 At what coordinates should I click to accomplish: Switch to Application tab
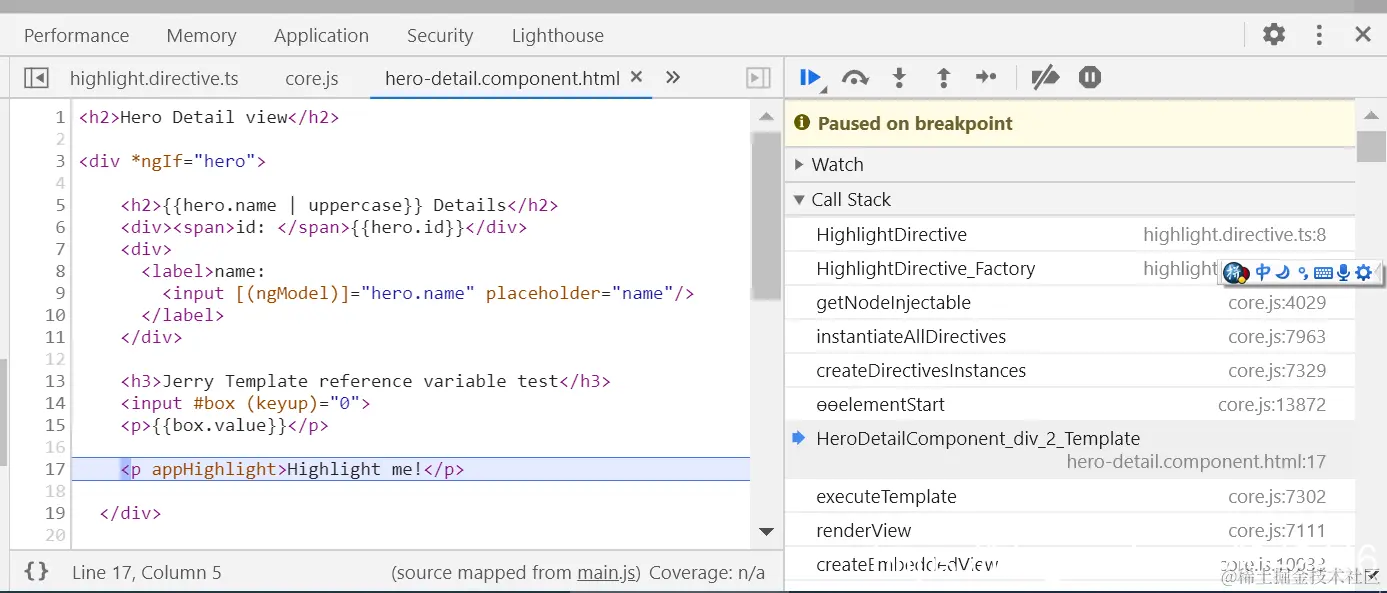(x=322, y=36)
